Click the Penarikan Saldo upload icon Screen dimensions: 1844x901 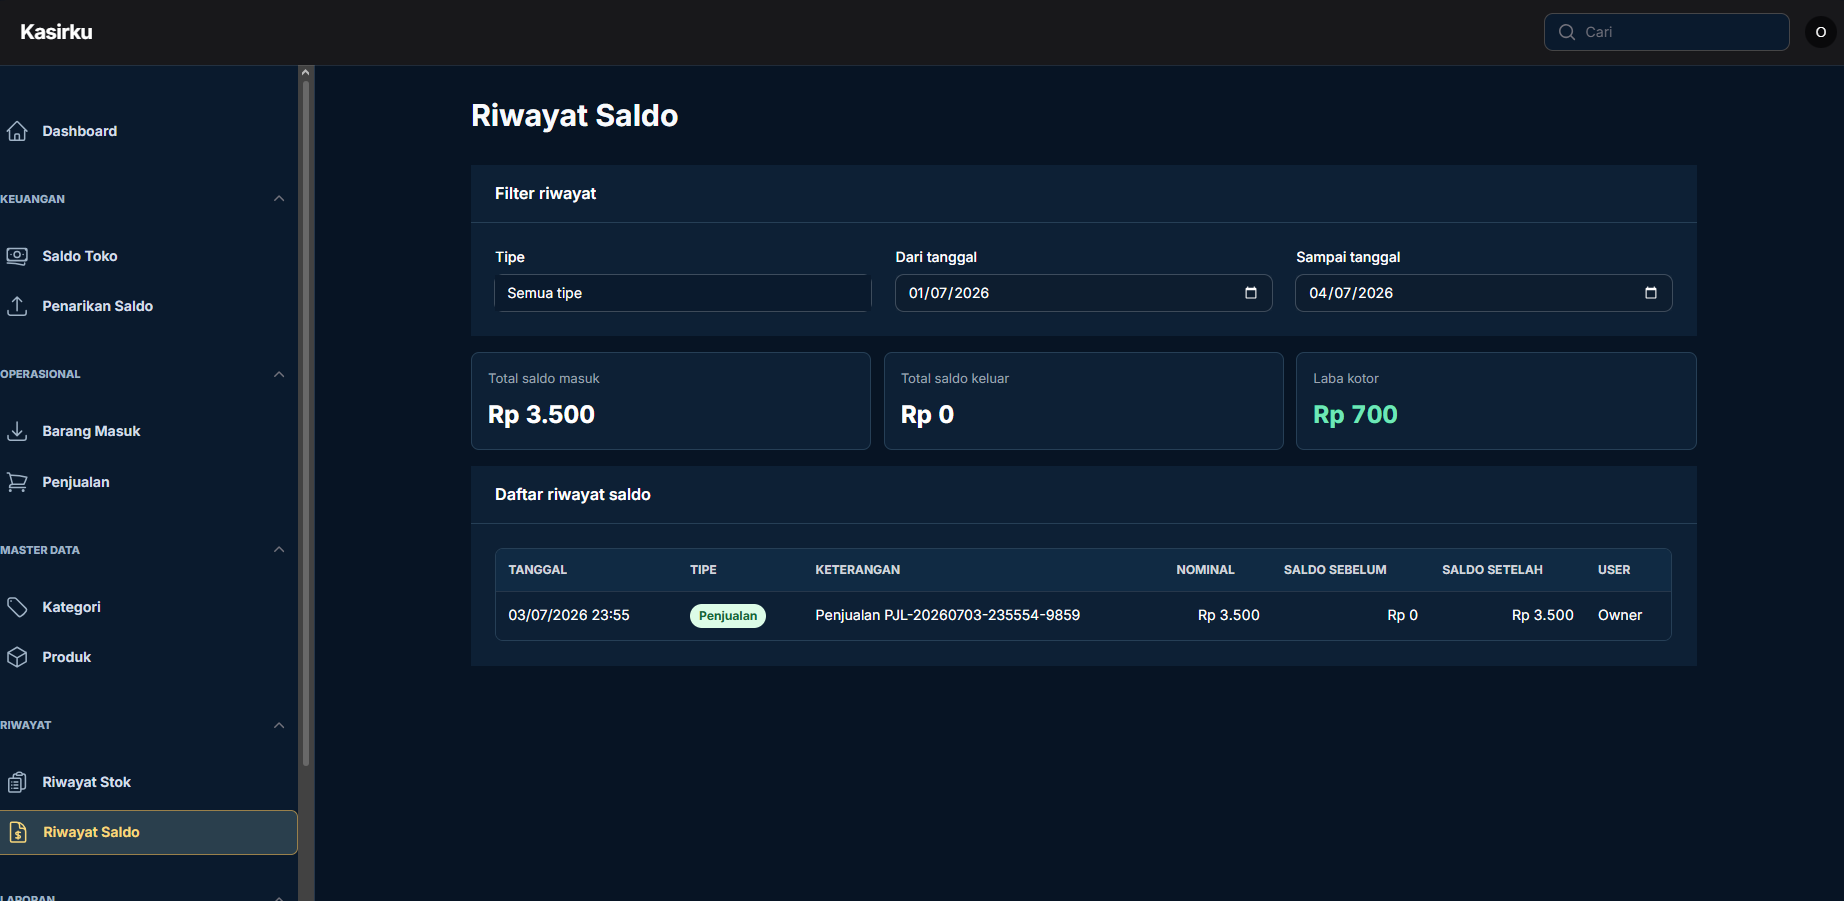tap(17, 306)
